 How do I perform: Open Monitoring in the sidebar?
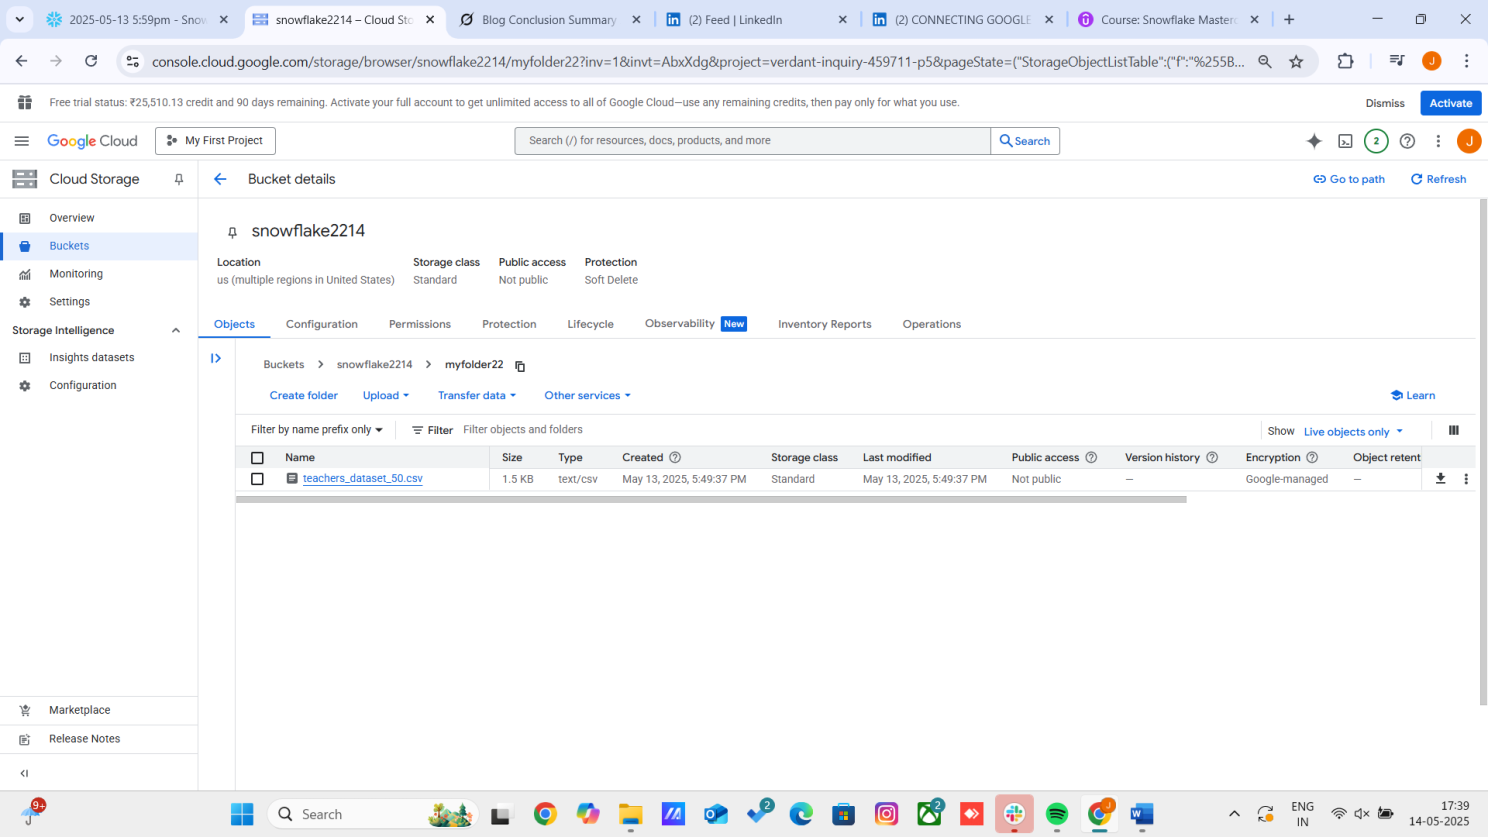(99, 274)
